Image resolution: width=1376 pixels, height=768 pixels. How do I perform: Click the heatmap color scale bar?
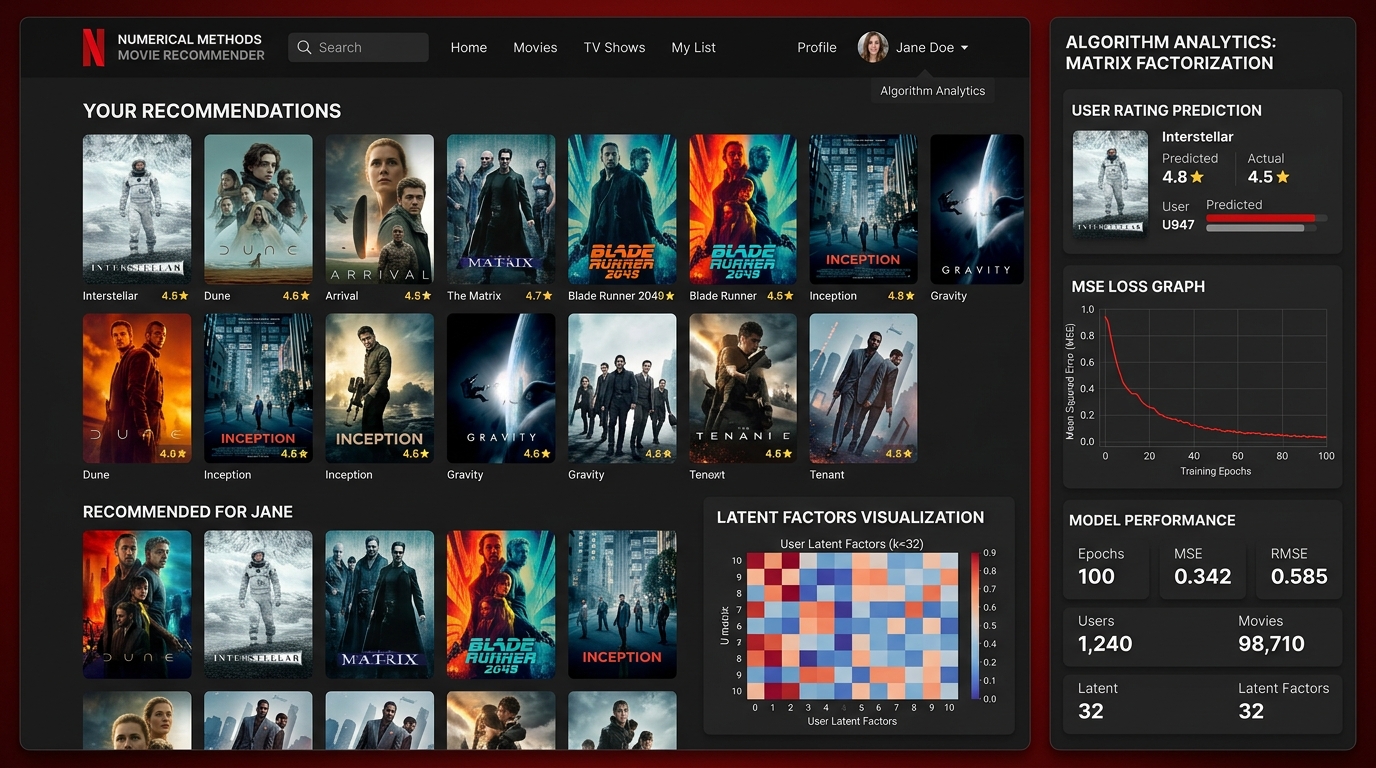[975, 625]
